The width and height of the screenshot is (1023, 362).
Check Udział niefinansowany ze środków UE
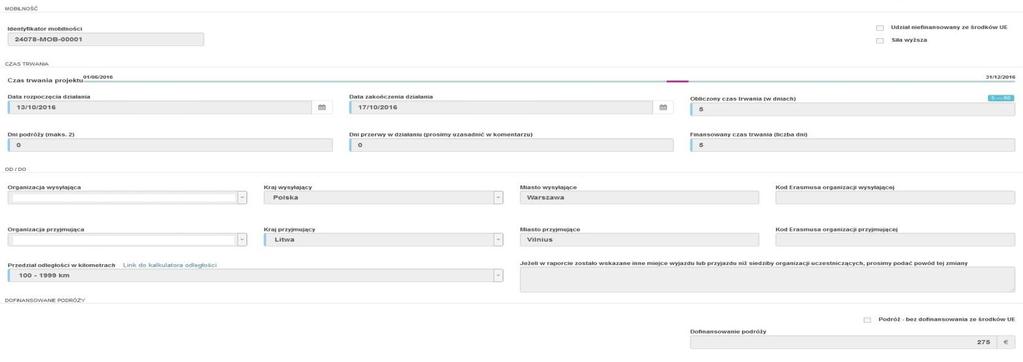click(879, 28)
